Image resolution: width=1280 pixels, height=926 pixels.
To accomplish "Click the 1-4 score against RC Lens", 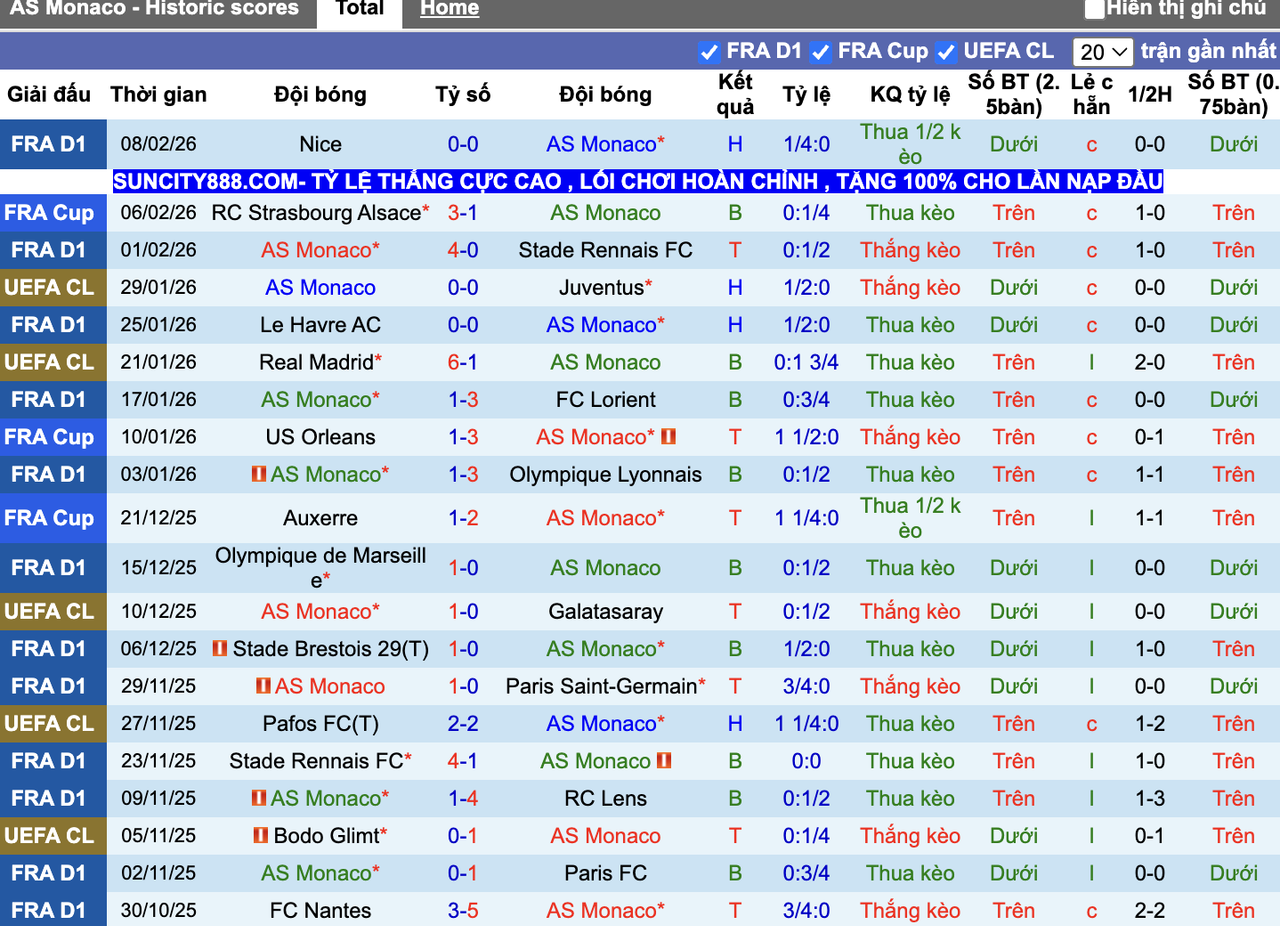I will (463, 799).
